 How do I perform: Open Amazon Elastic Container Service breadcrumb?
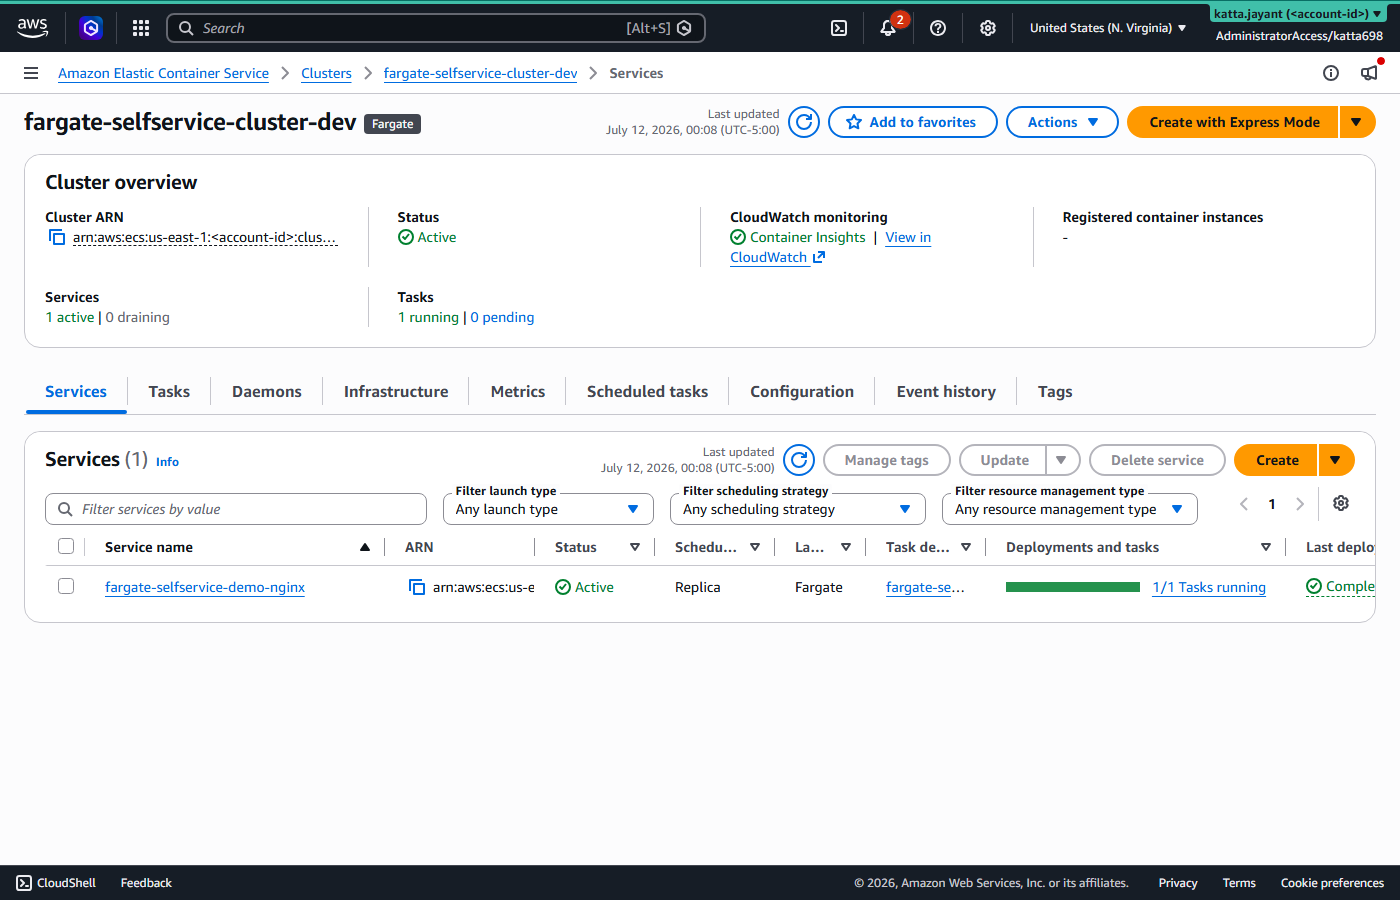click(163, 73)
